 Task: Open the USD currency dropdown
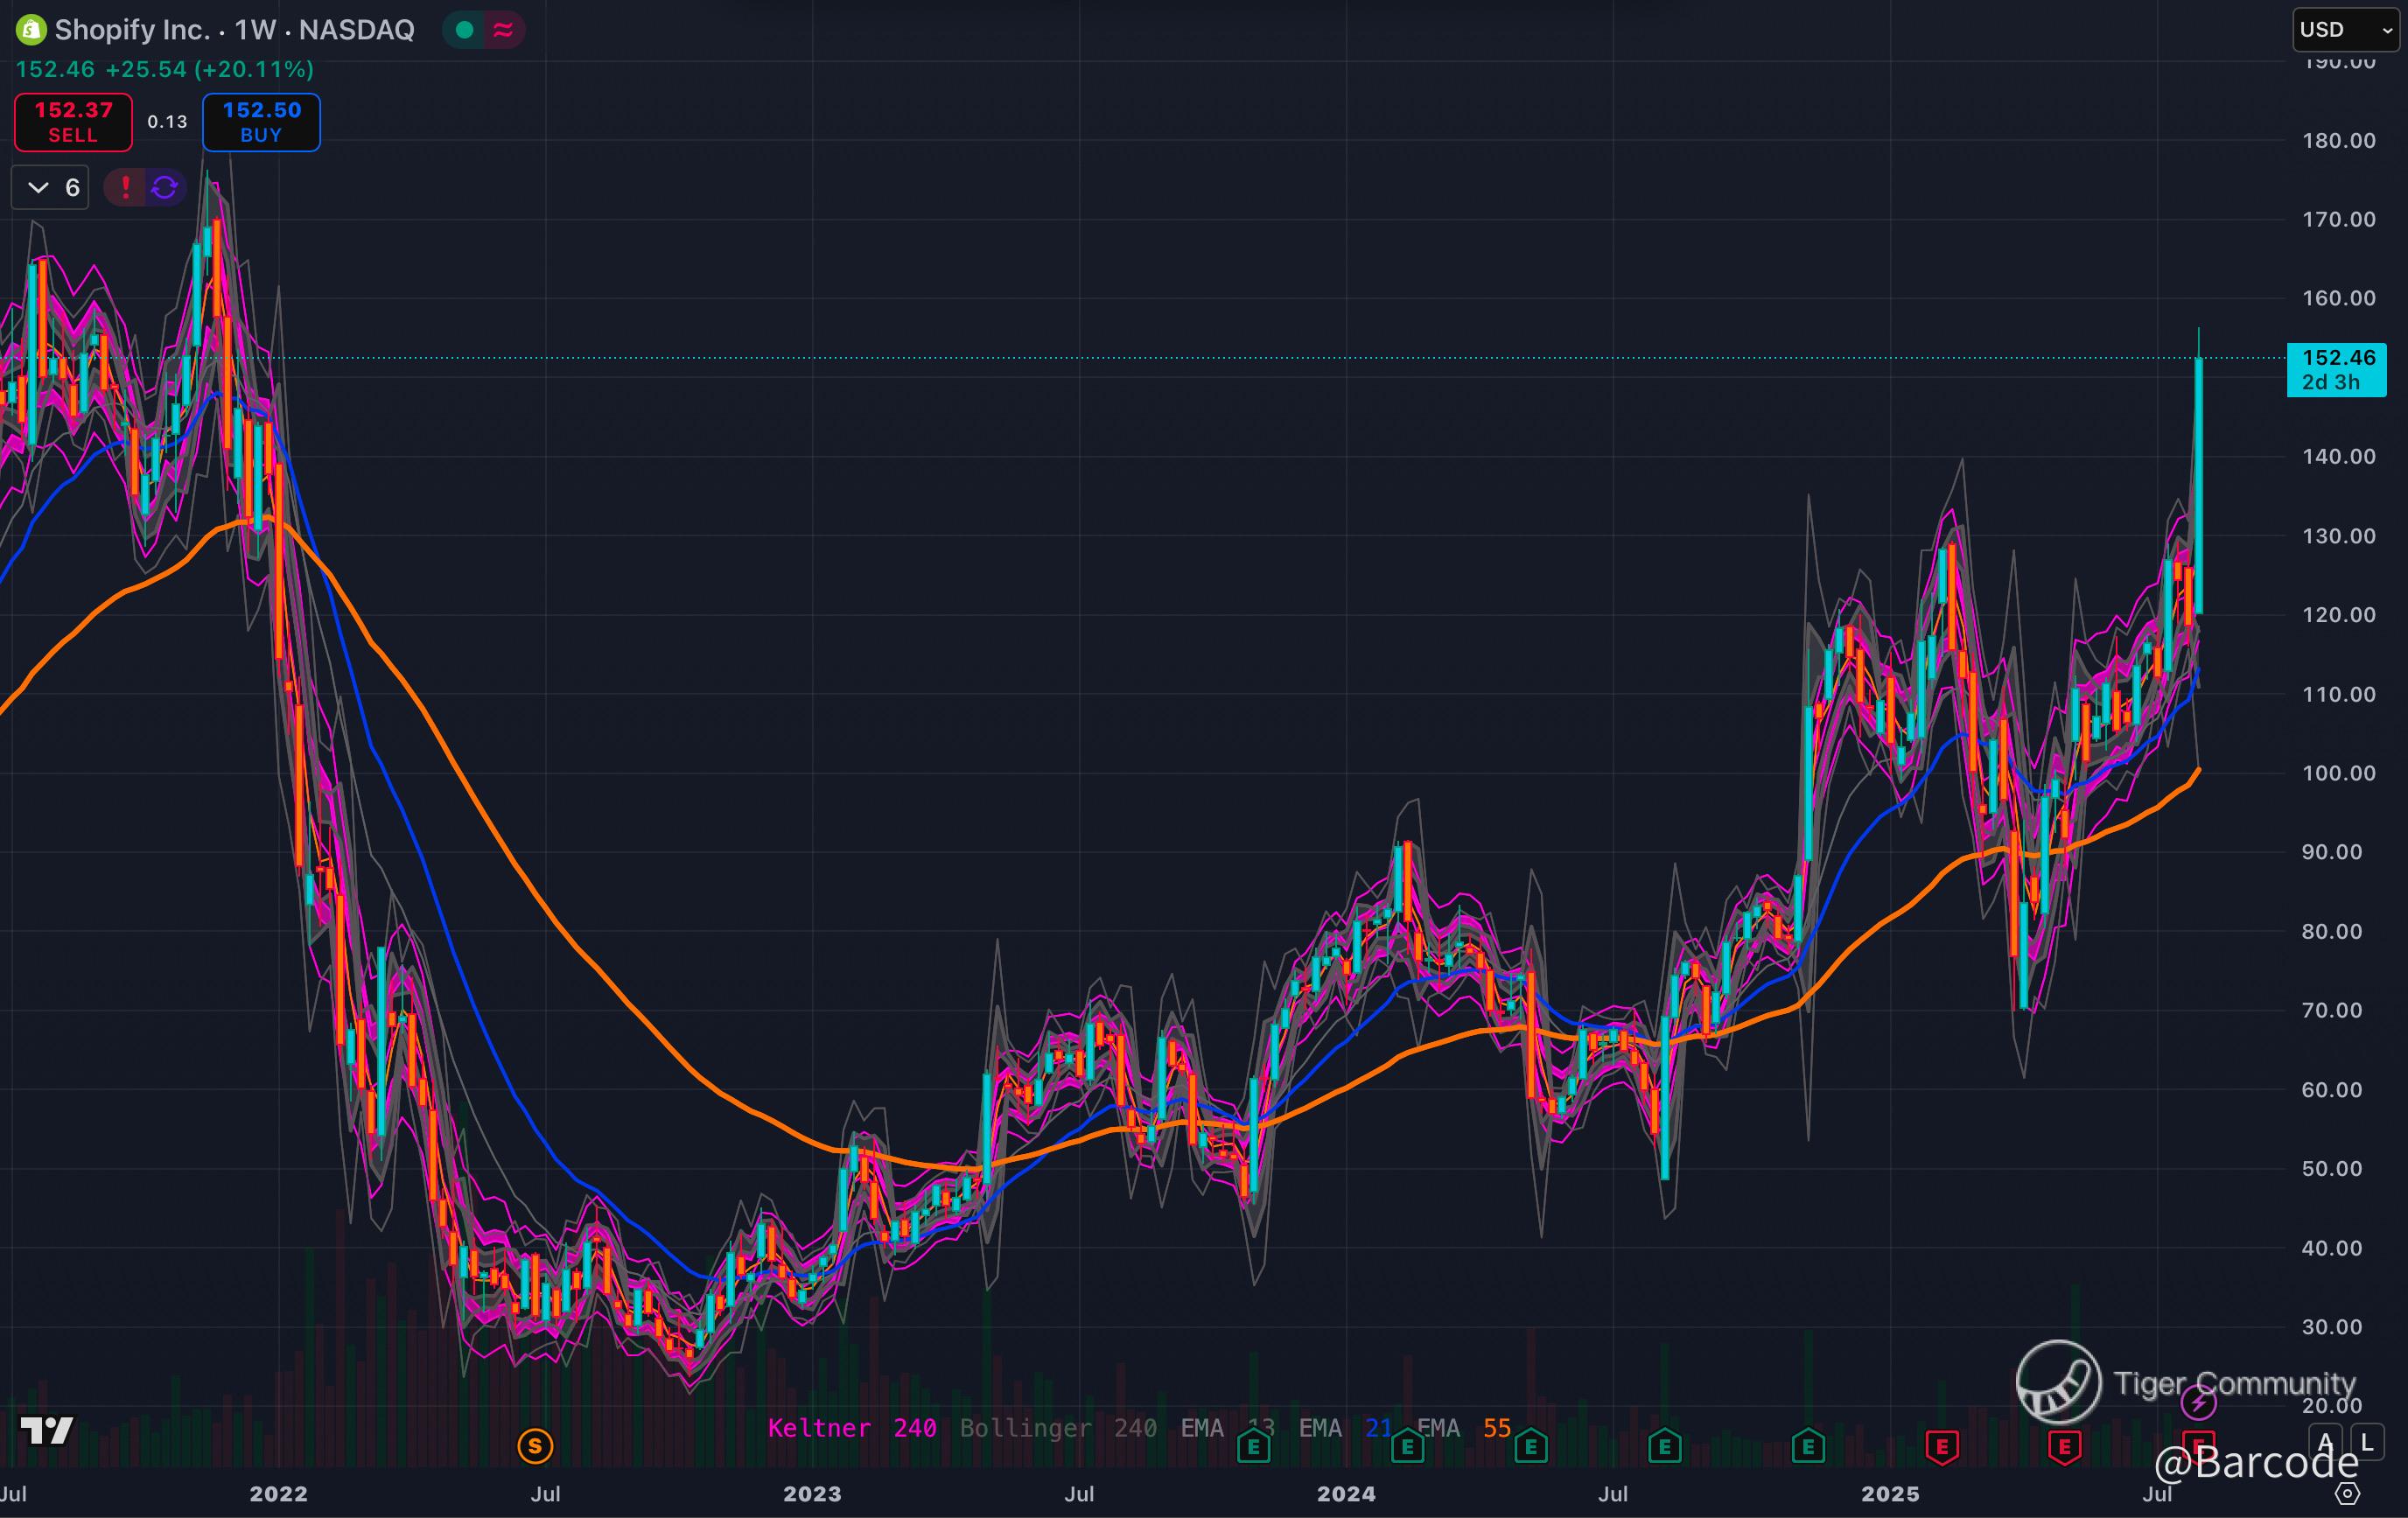(2344, 30)
